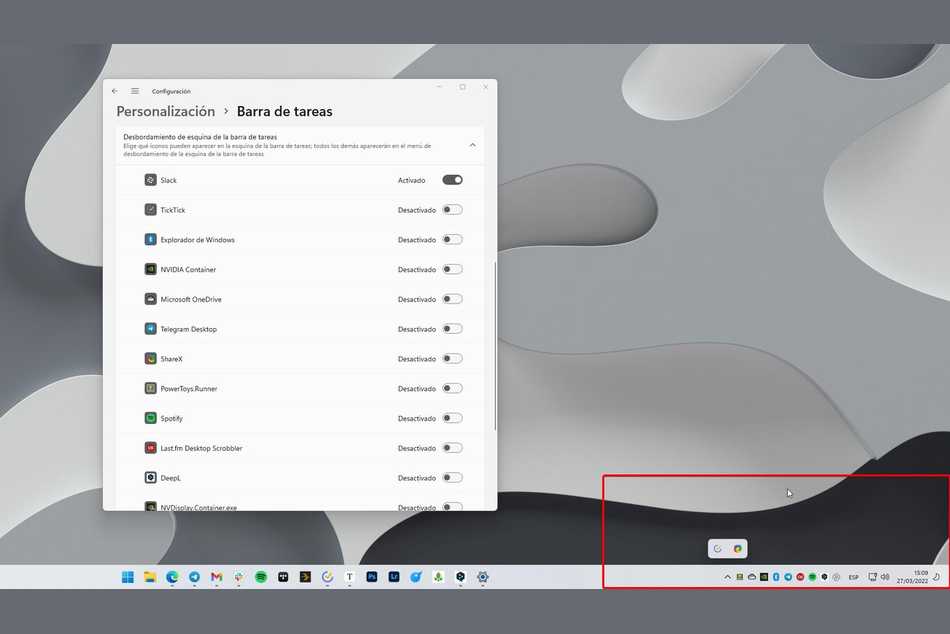Enable the Telegram Desktop toggle
Screen dimensions: 950x634
click(452, 329)
